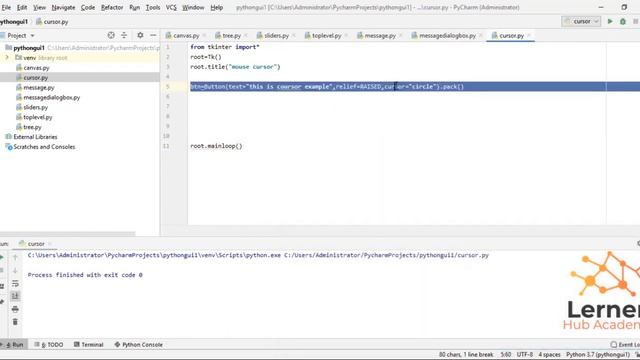Expand the venv library root folder
Viewport: 640px width, 360px height.
pyautogui.click(x=7, y=58)
